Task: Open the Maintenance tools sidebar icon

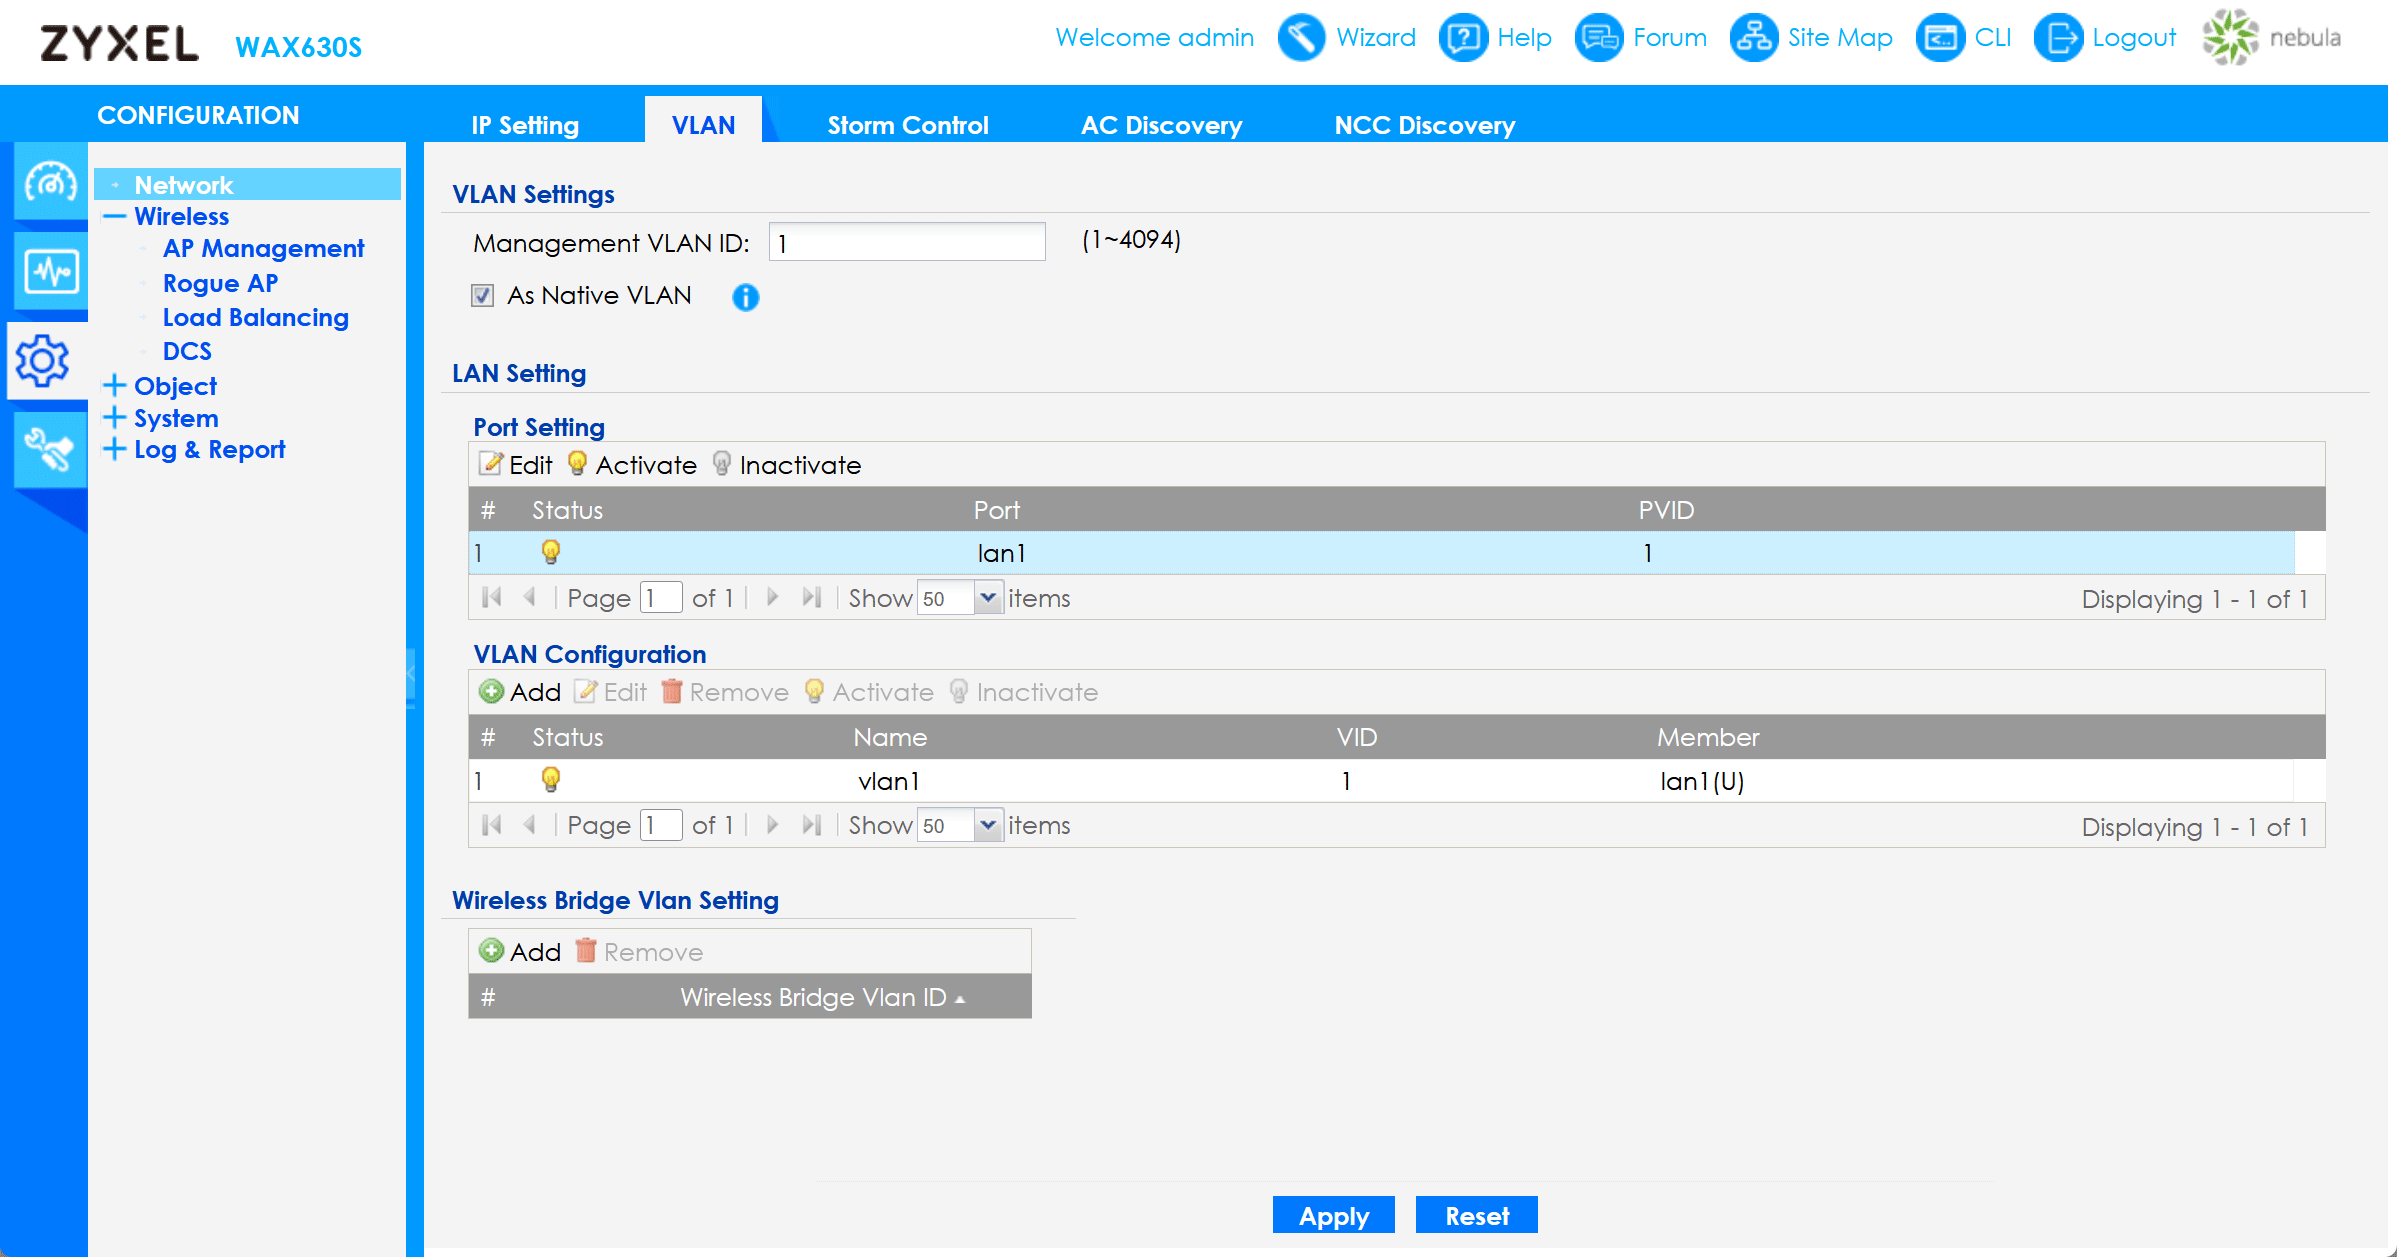Action: coord(50,449)
